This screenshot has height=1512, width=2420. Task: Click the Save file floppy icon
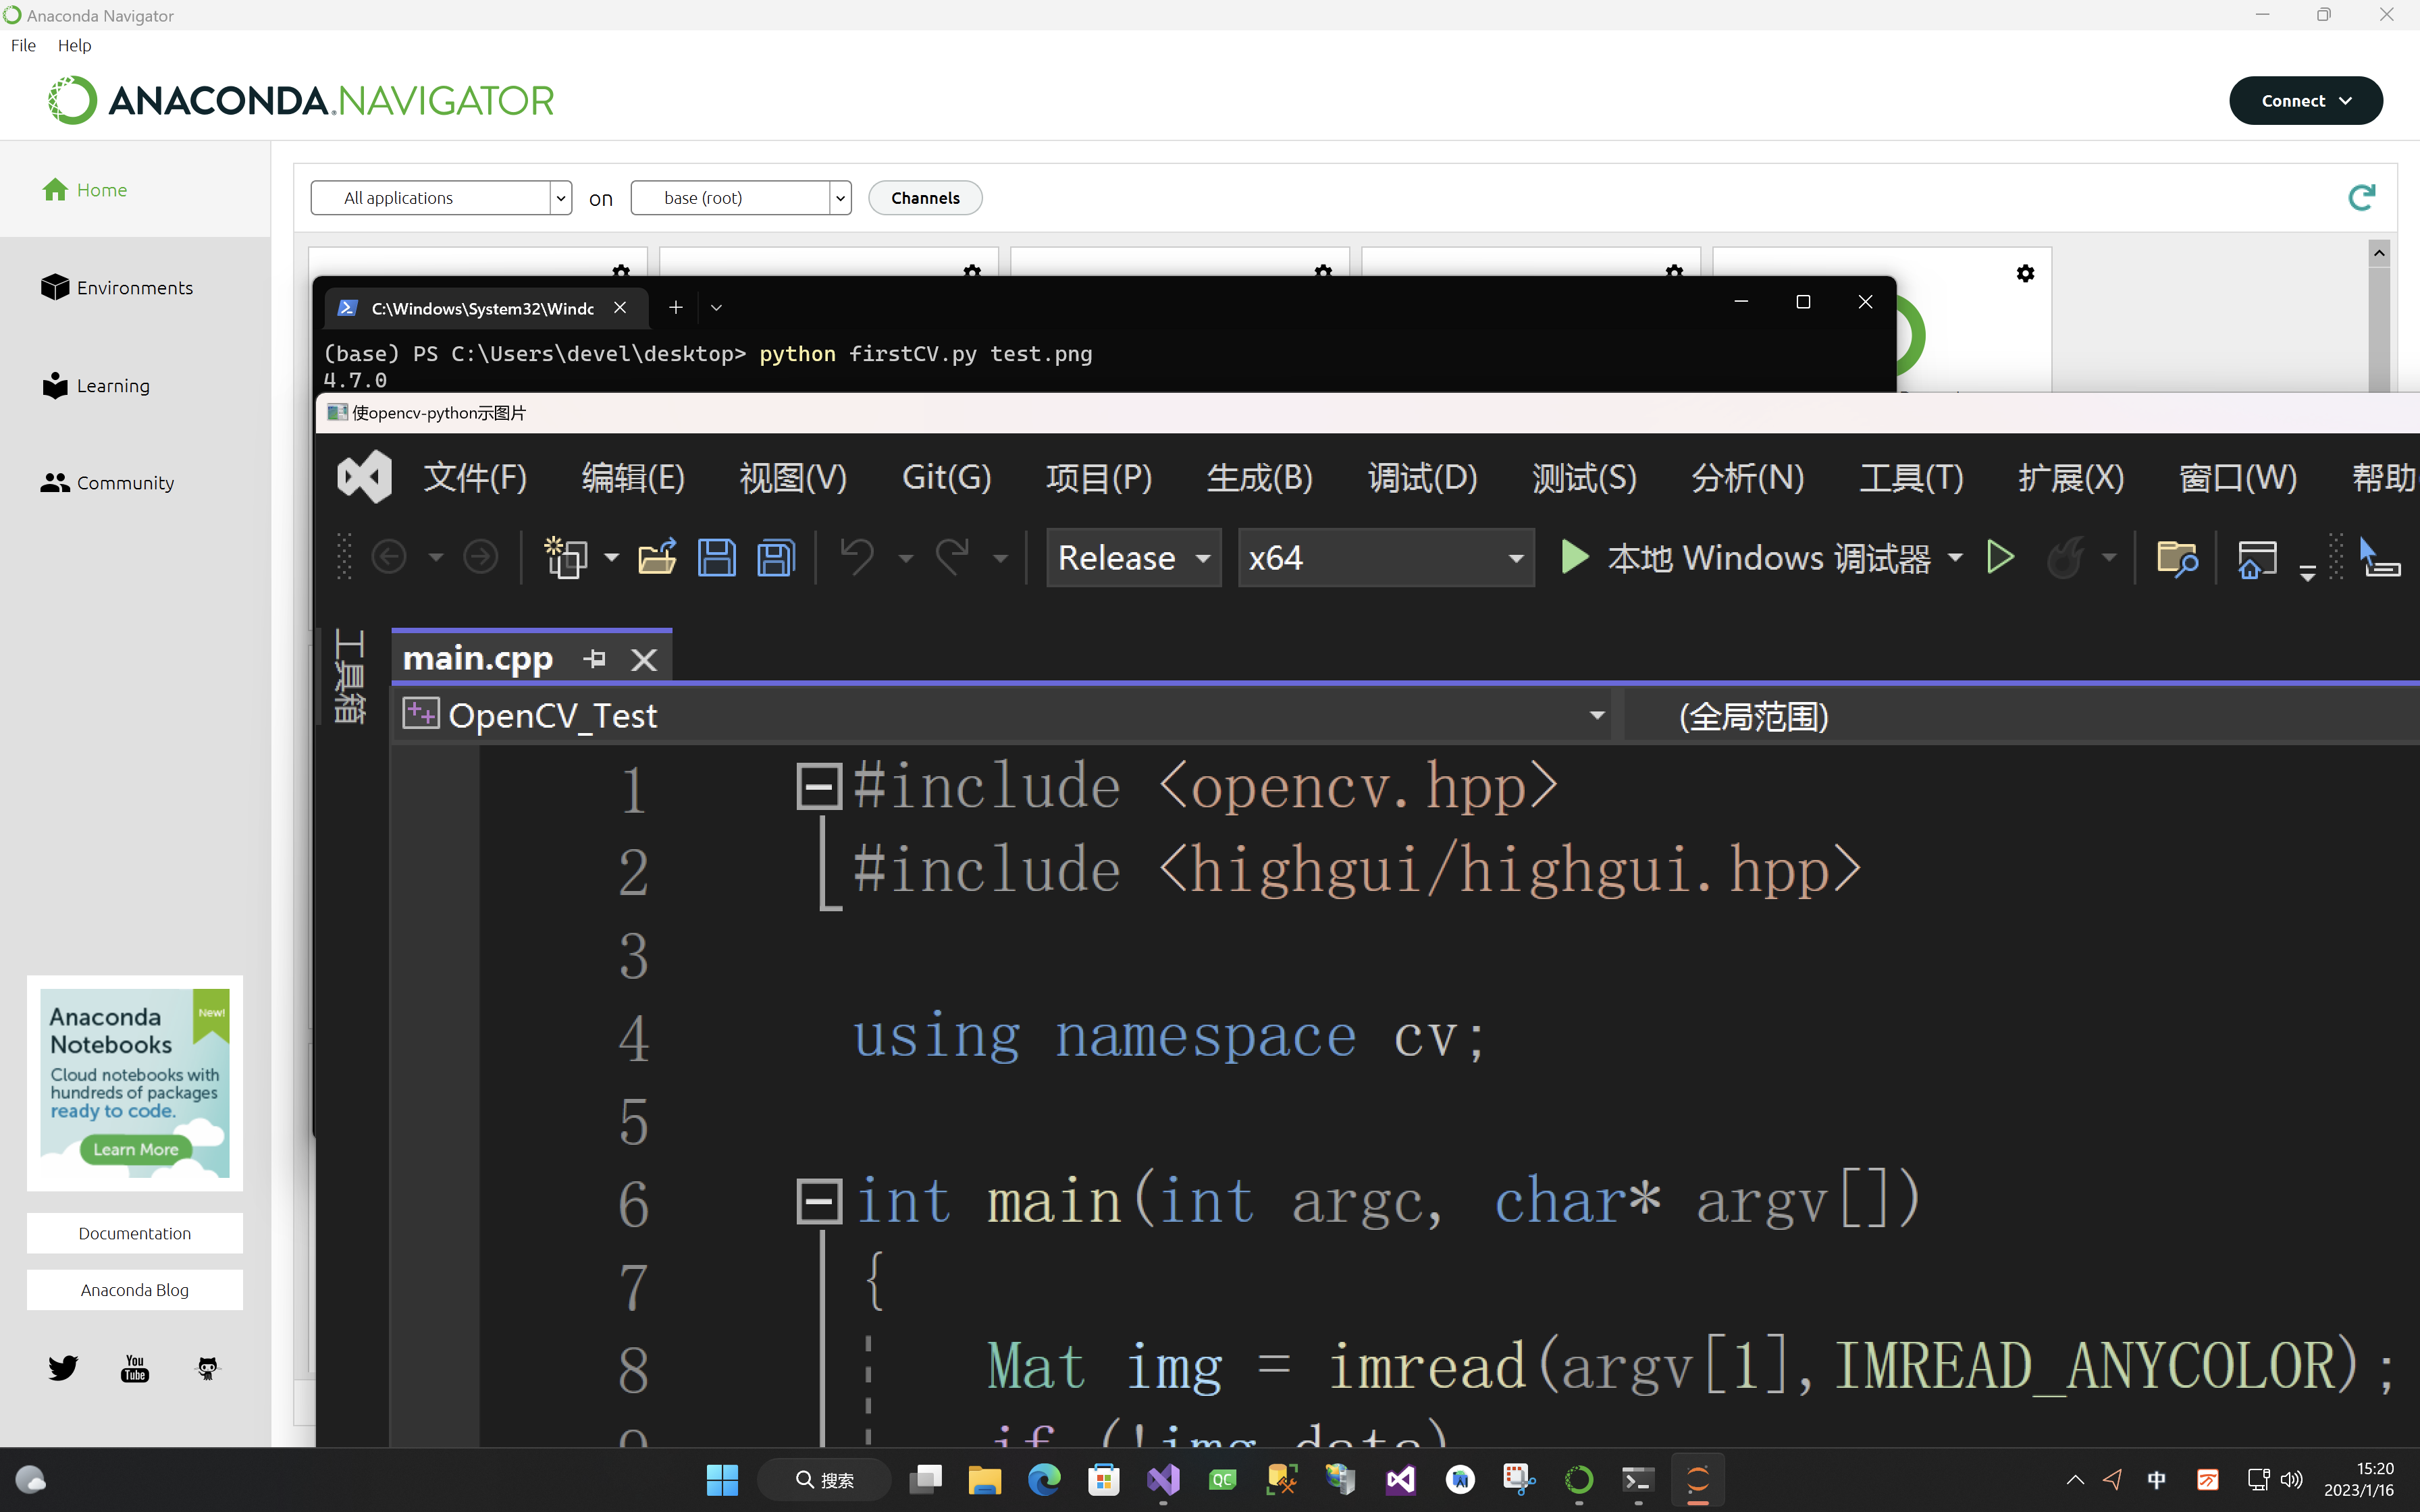[x=716, y=557]
